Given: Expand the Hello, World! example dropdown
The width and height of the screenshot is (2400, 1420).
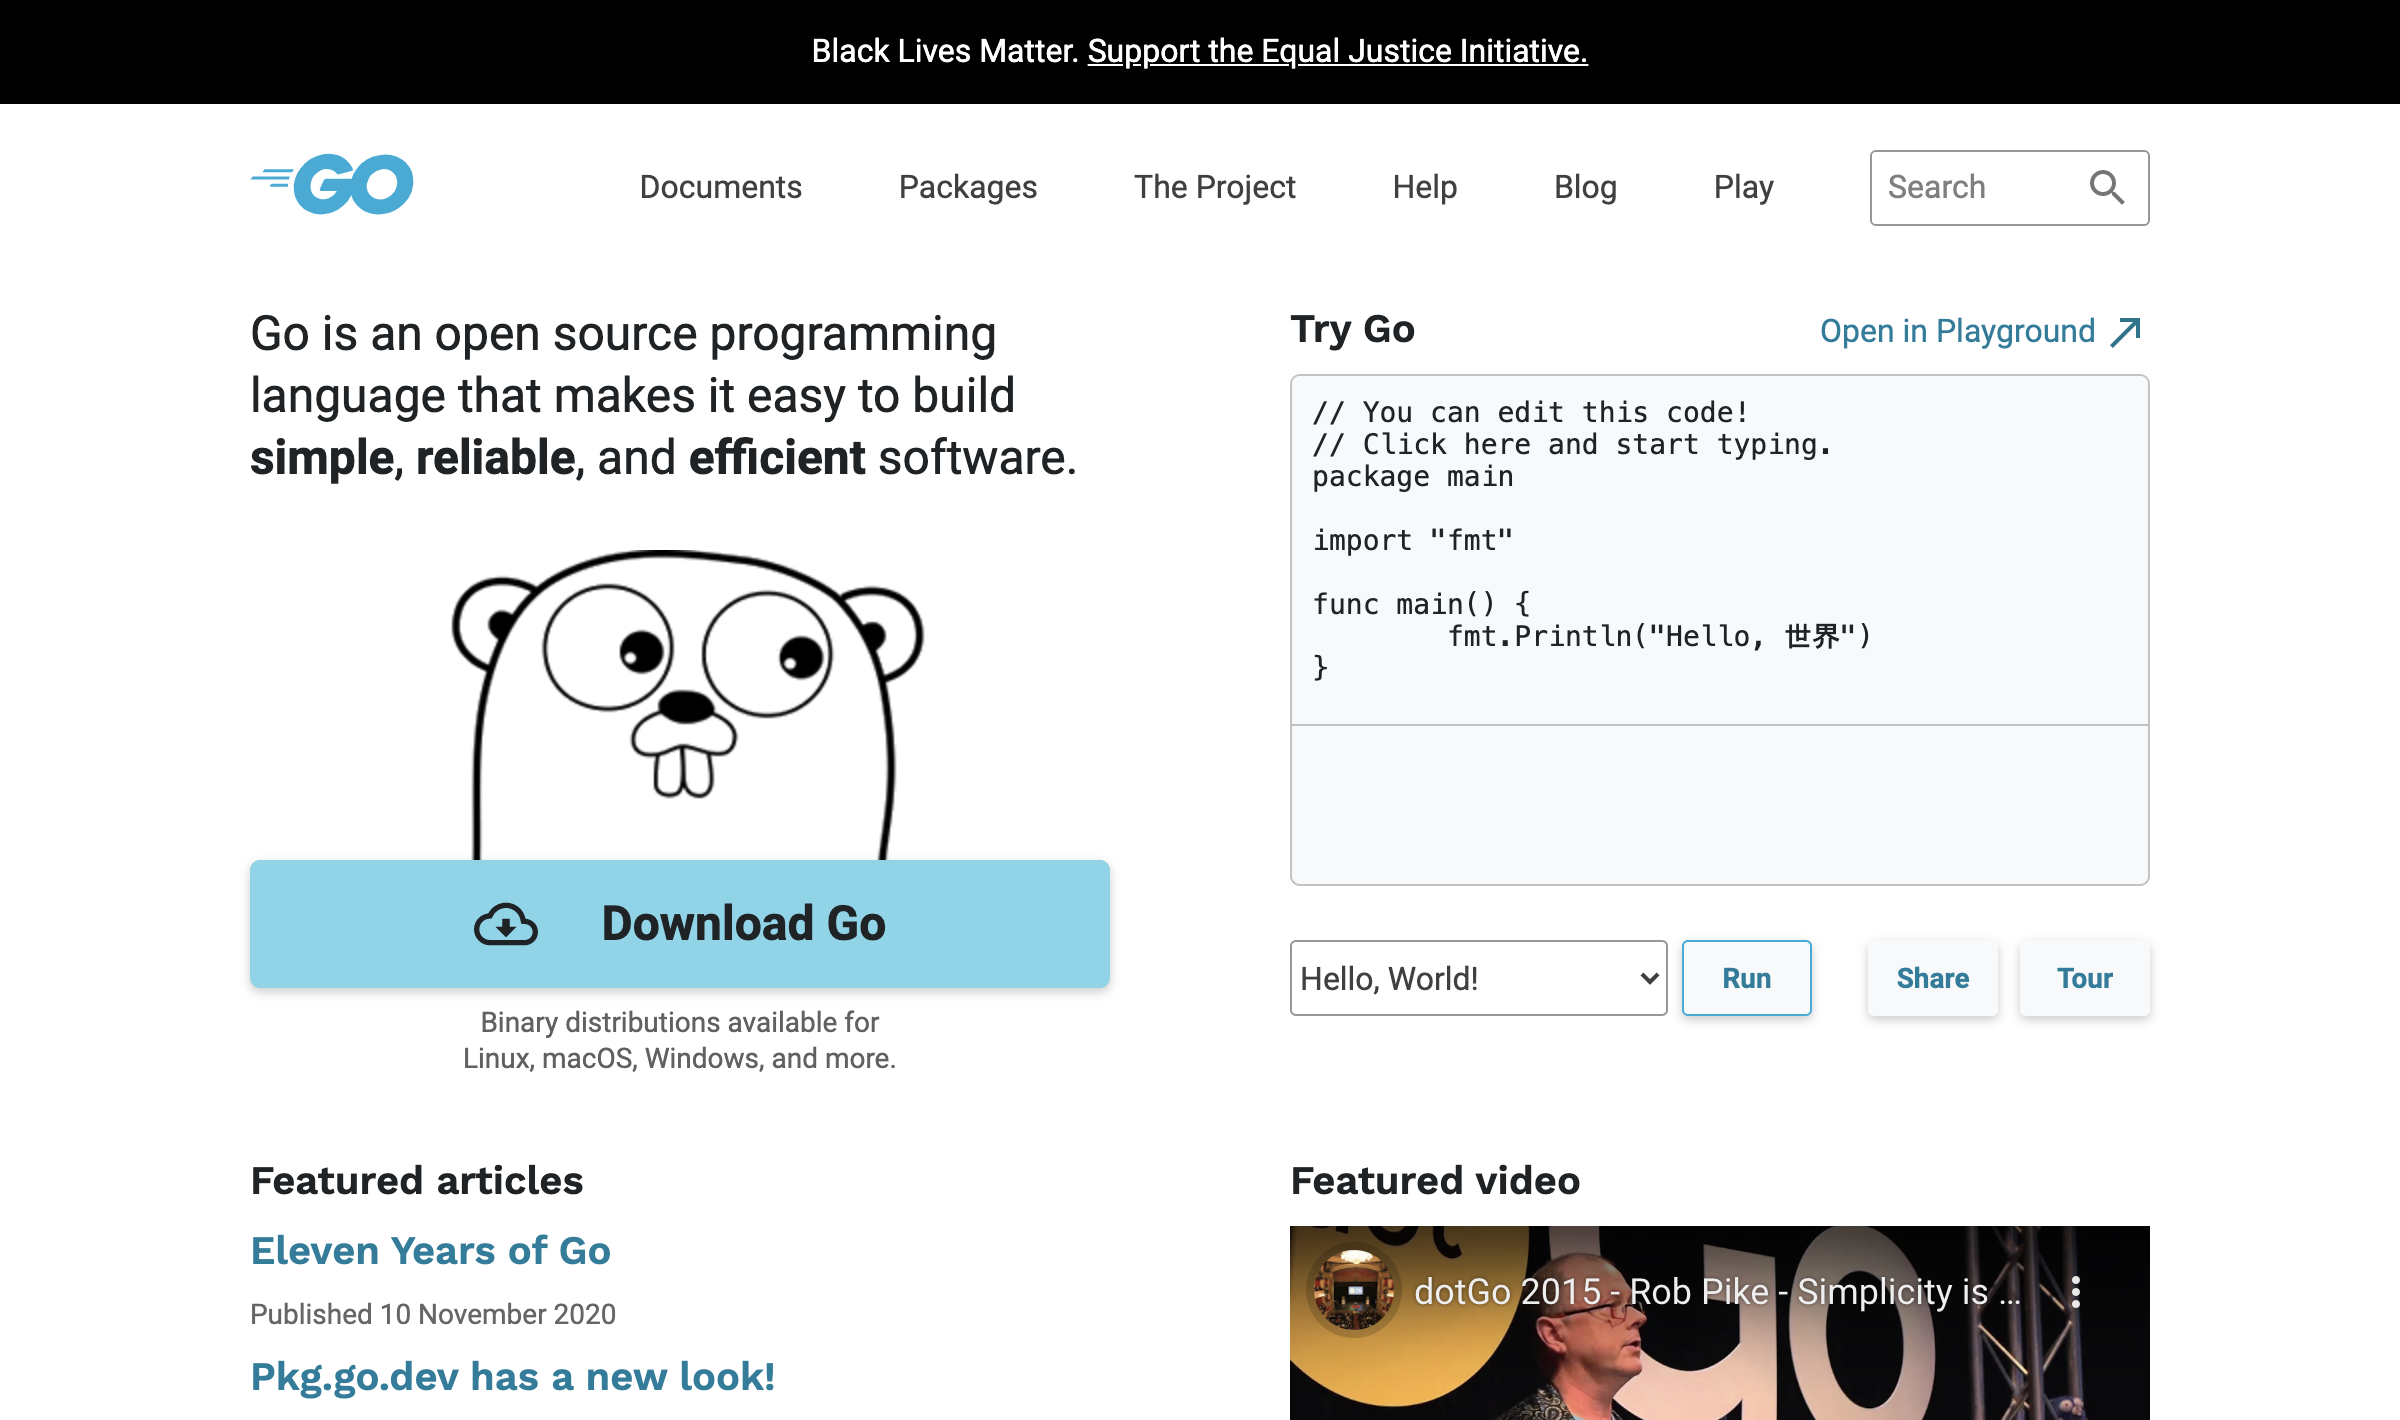Looking at the screenshot, I should click(x=1477, y=978).
